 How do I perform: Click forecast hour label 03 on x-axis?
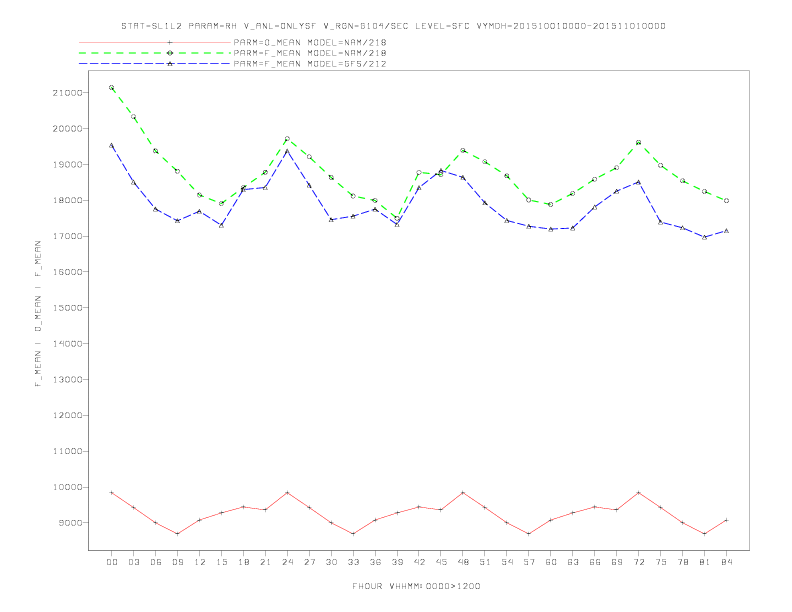[x=134, y=562]
